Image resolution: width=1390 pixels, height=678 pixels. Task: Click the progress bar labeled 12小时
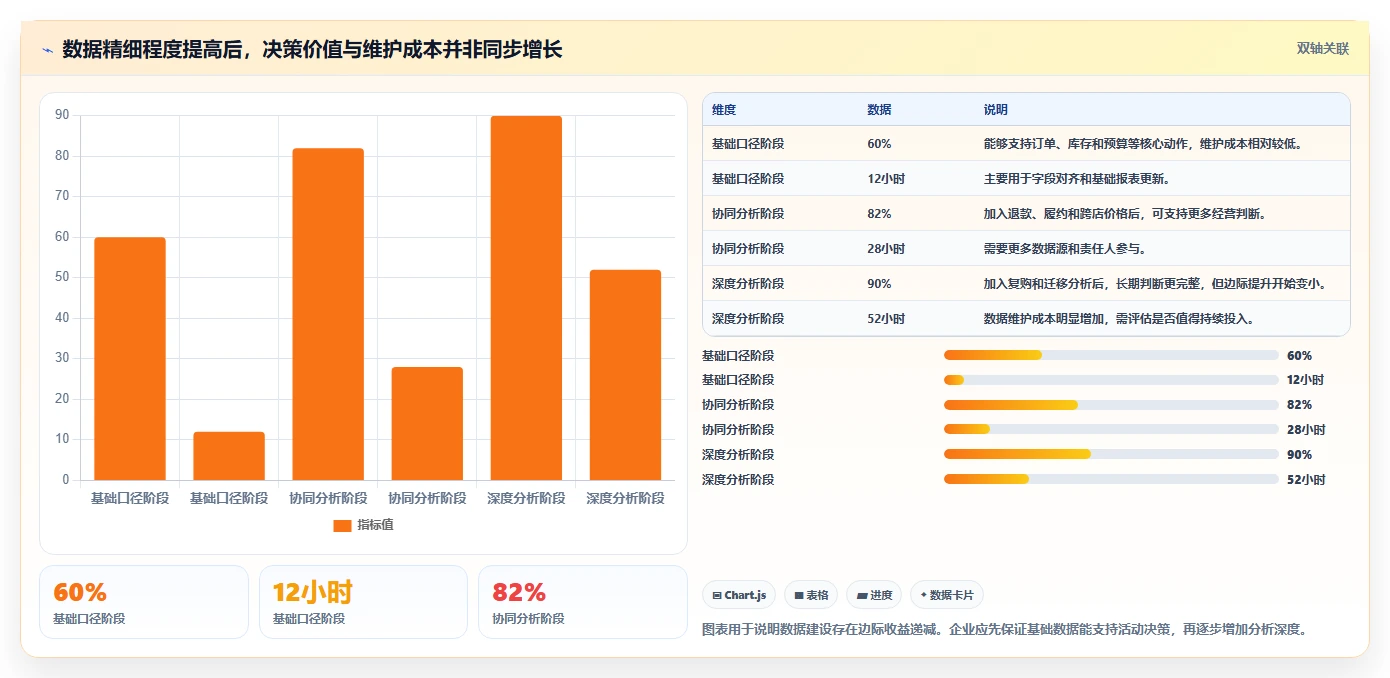pyautogui.click(x=1111, y=380)
